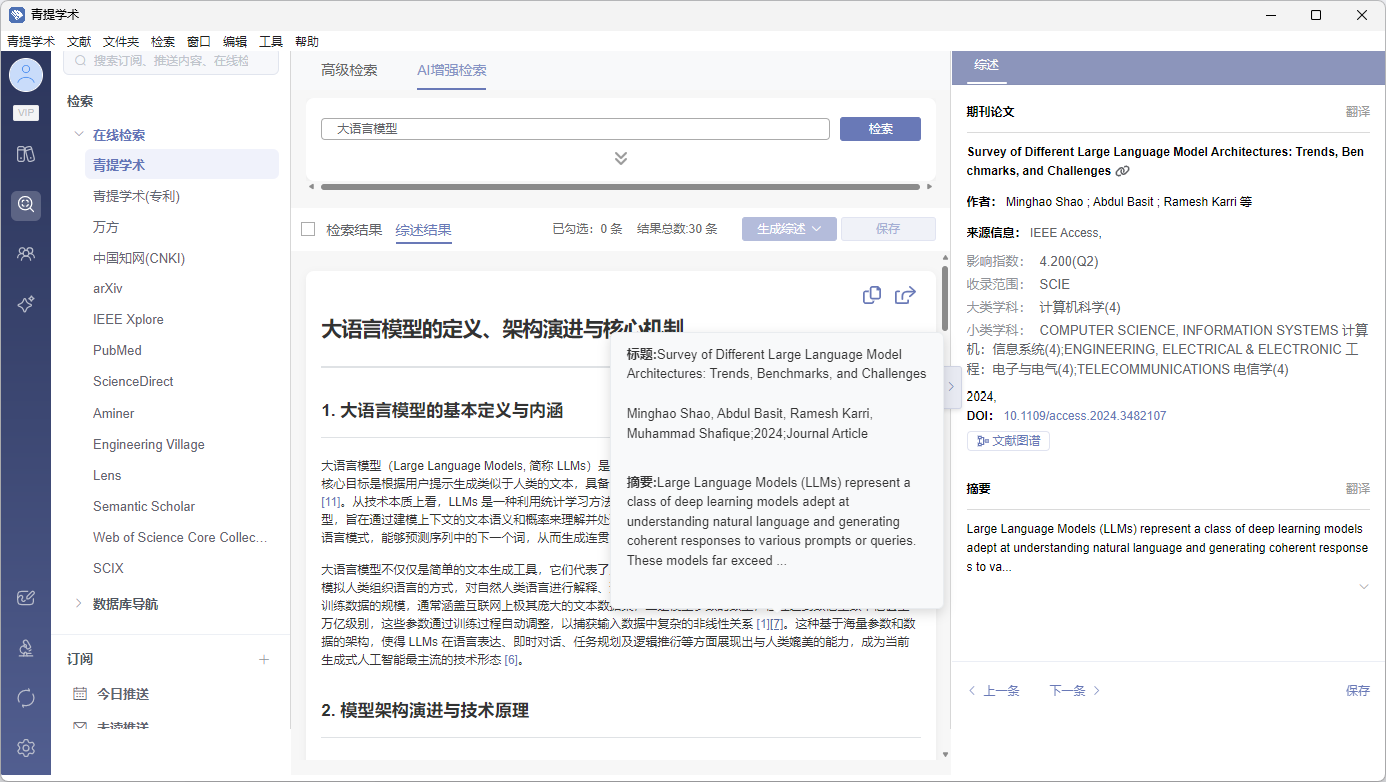Click 翻译 next to 期刊论文
This screenshot has width=1386, height=782.
point(1358,112)
